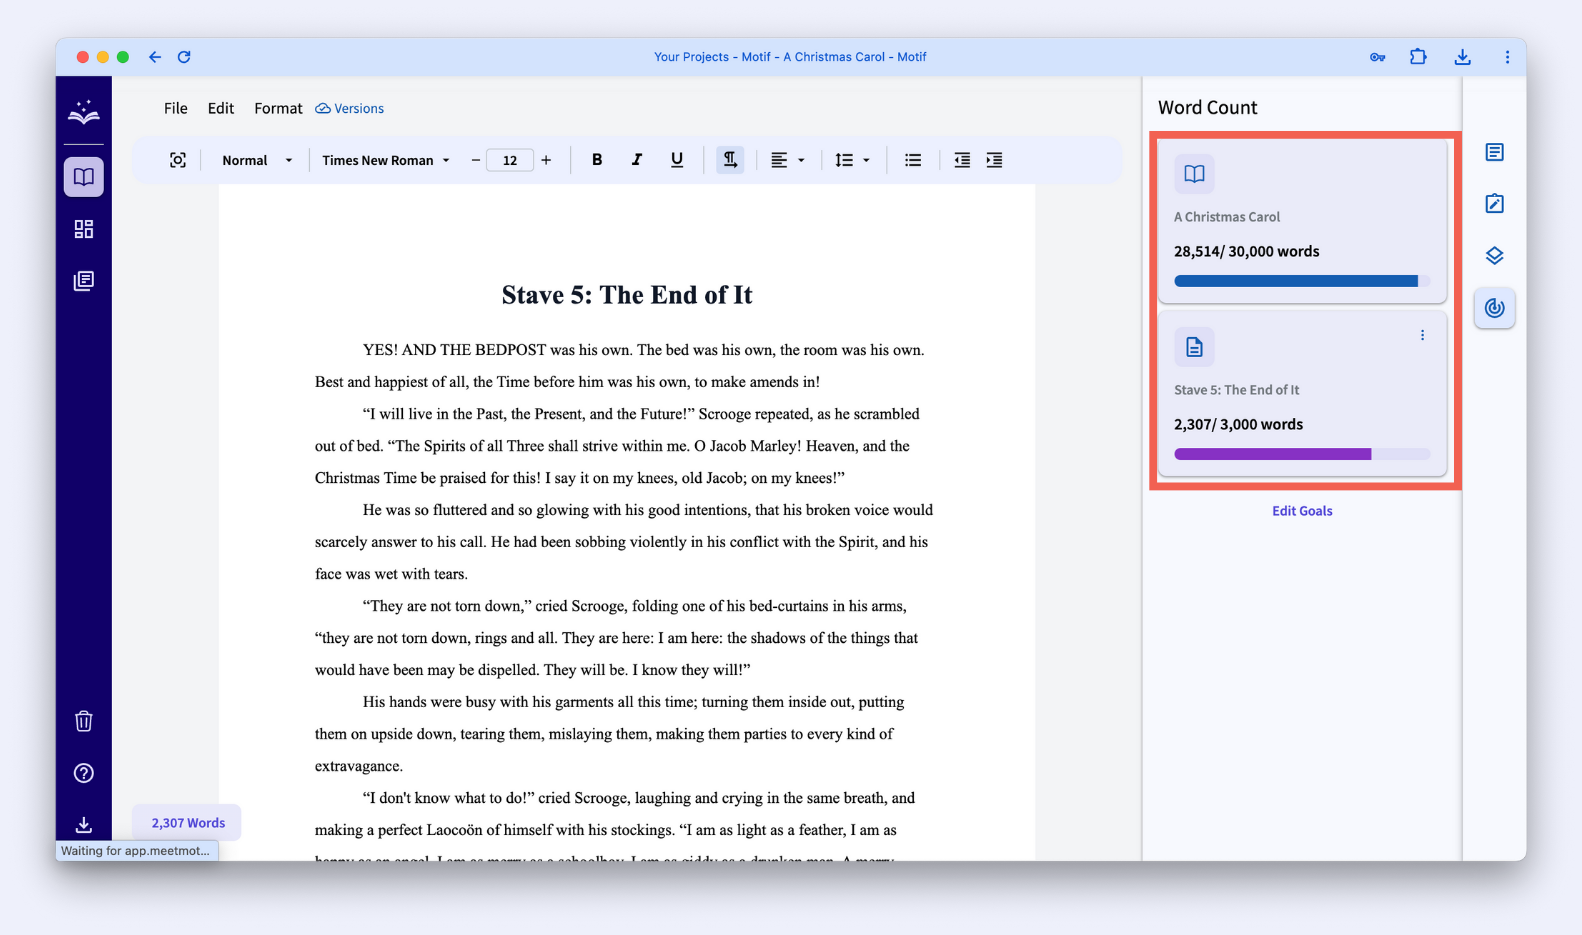
Task: Open the browser extensions puzzle icon
Action: pos(1418,57)
